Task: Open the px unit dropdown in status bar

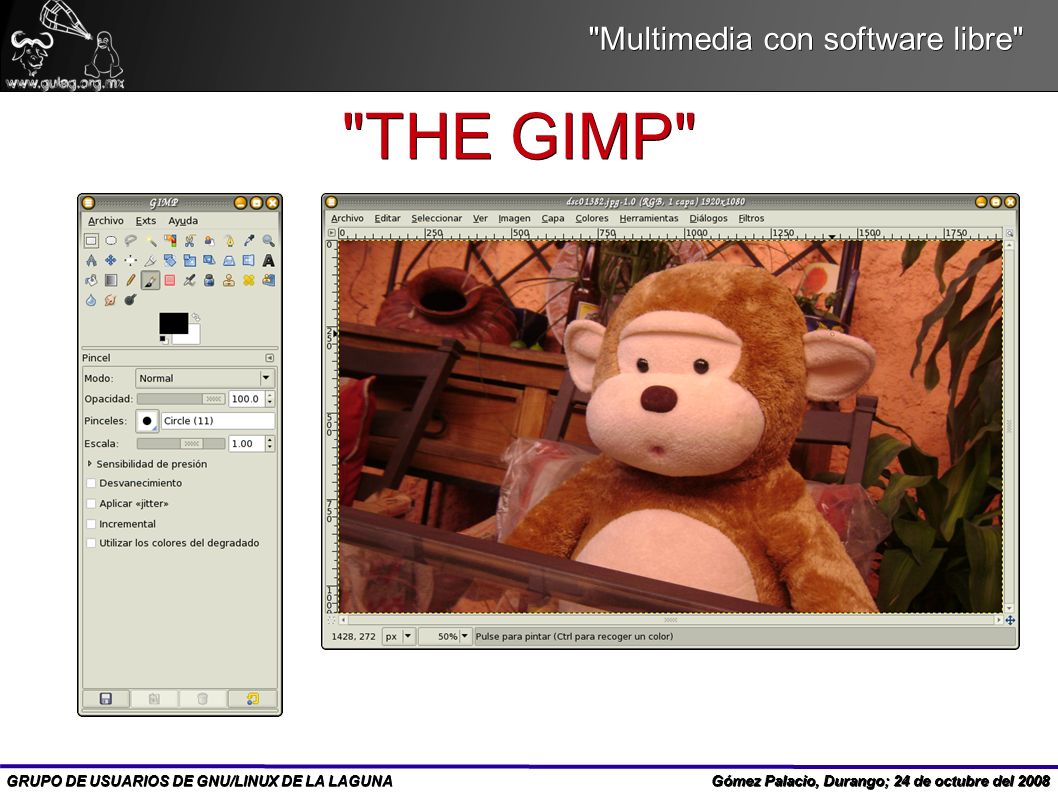Action: pyautogui.click(x=398, y=636)
